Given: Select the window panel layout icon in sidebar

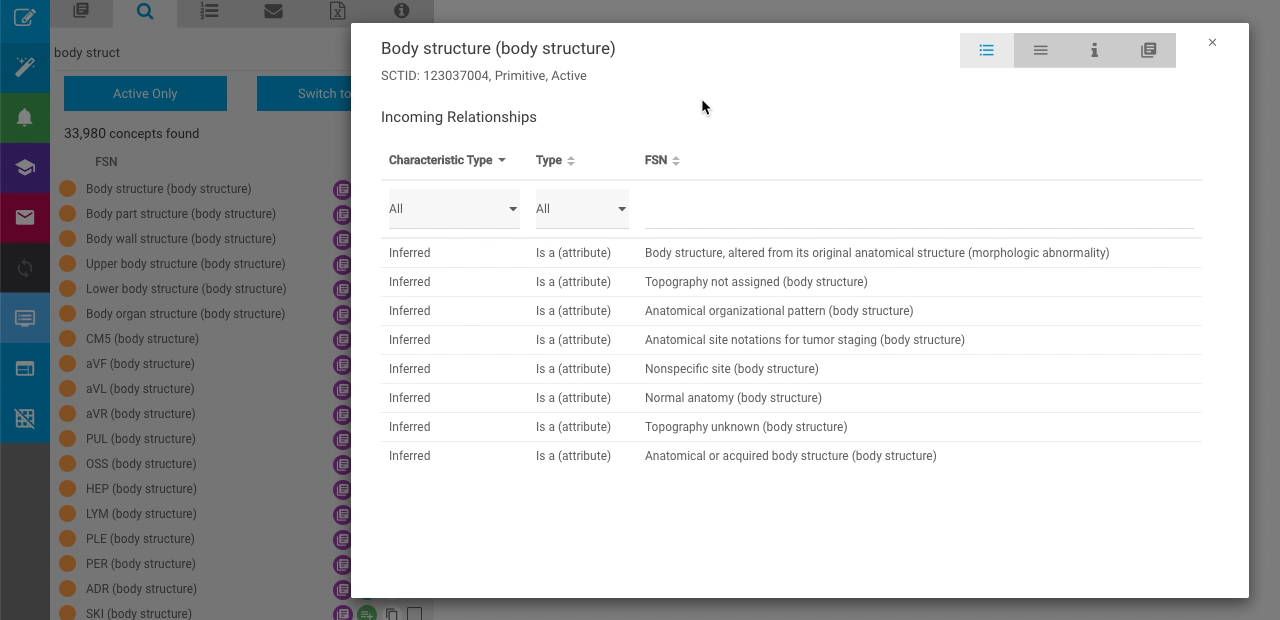Looking at the screenshot, I should 25,368.
